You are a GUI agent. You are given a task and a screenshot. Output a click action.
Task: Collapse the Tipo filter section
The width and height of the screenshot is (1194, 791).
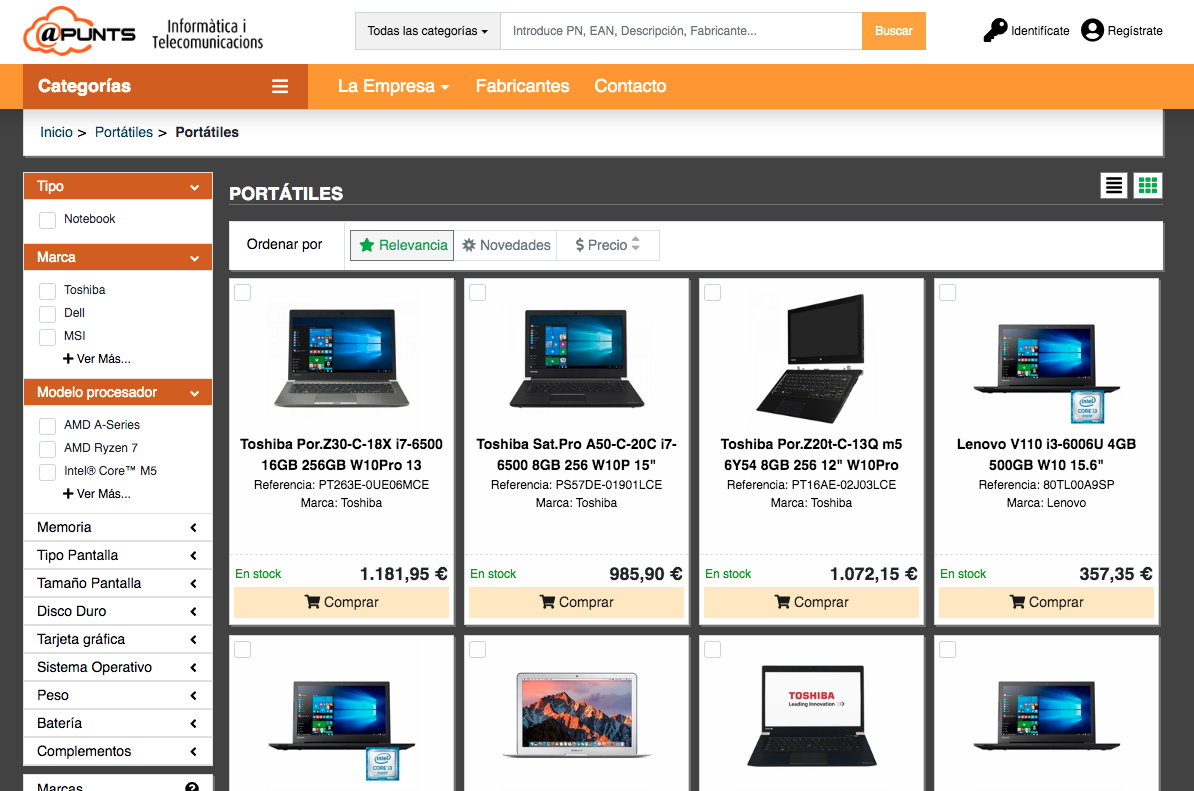118,186
